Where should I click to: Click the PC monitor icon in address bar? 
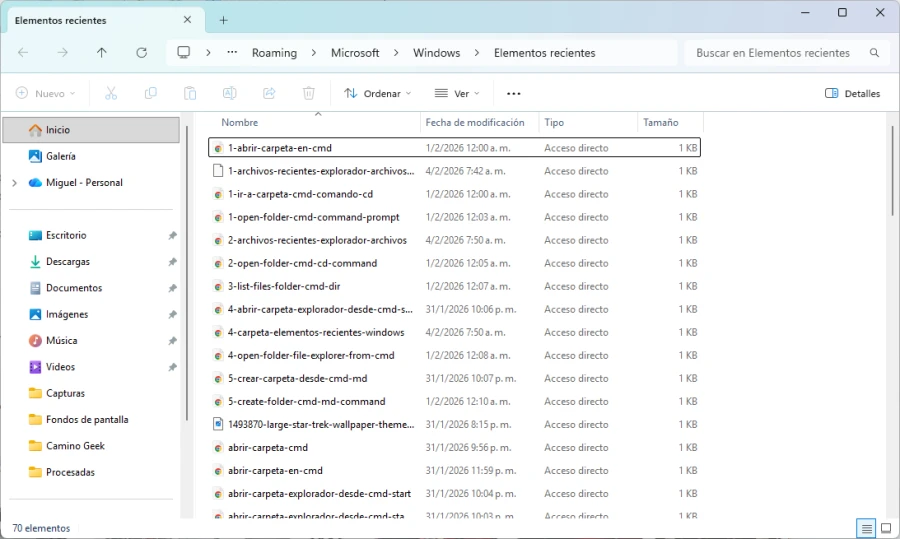tap(184, 53)
